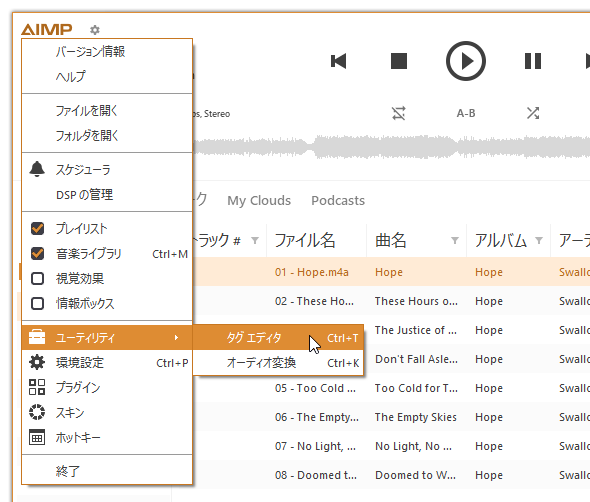Stop playback with the square button
The width and height of the screenshot is (590, 502).
click(x=399, y=61)
